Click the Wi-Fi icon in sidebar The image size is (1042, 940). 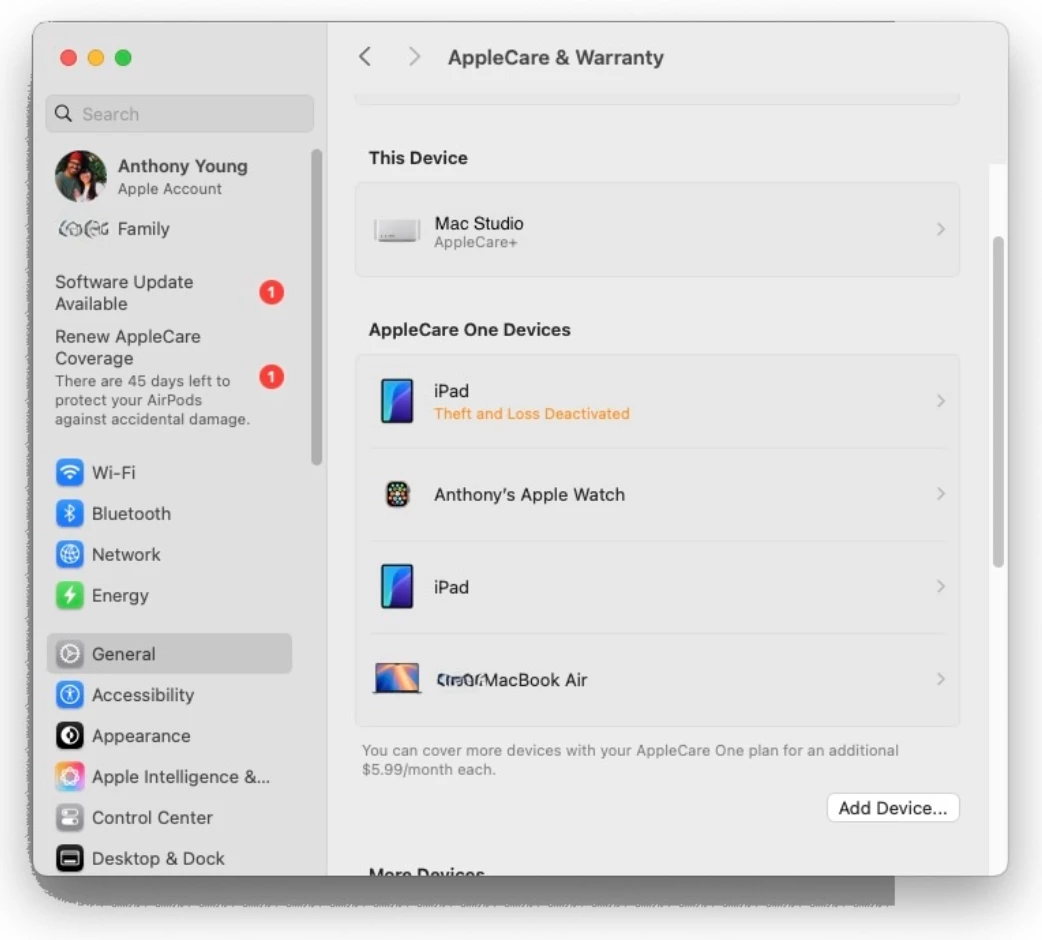click(70, 473)
